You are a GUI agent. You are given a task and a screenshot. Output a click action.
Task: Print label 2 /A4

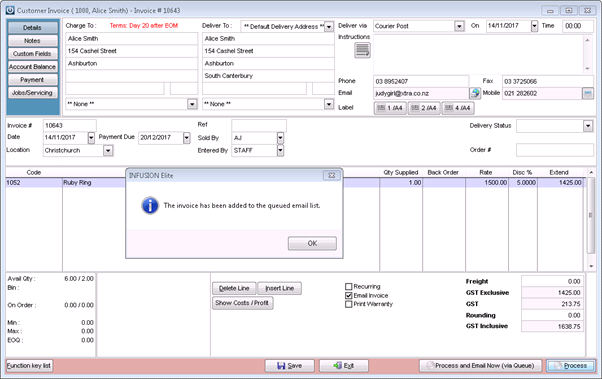click(x=424, y=108)
